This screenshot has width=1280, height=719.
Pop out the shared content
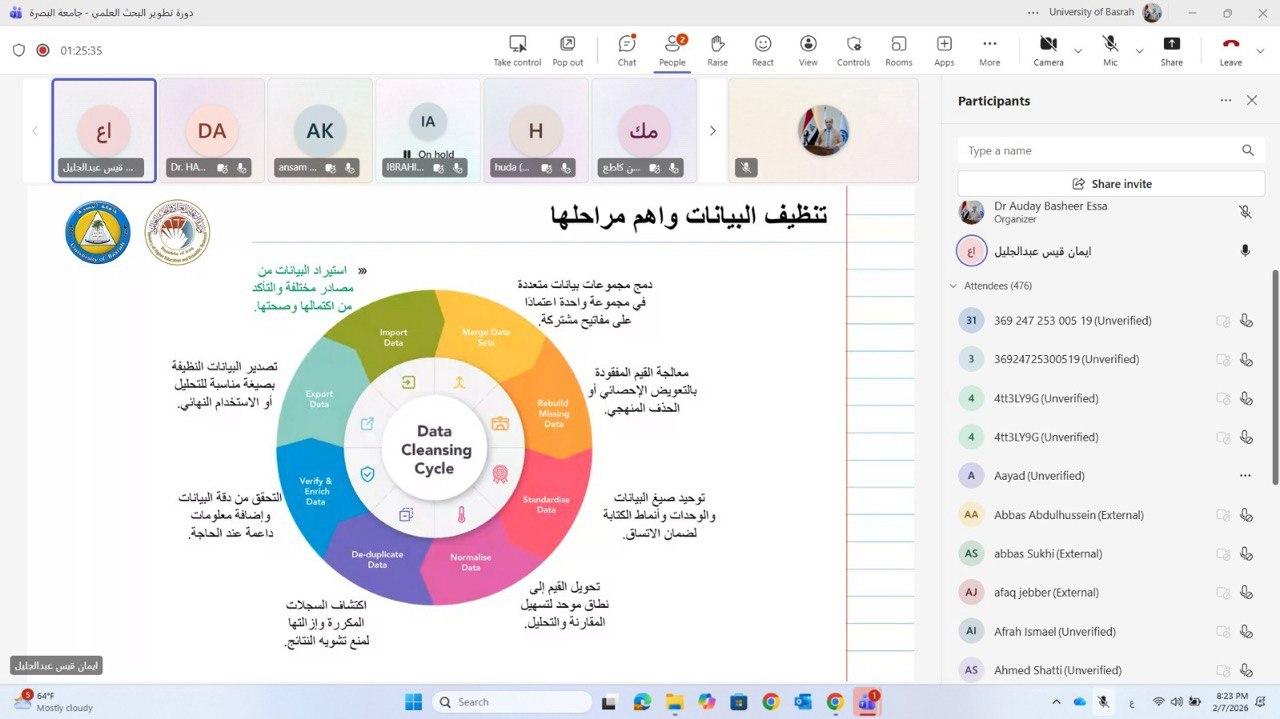567,50
